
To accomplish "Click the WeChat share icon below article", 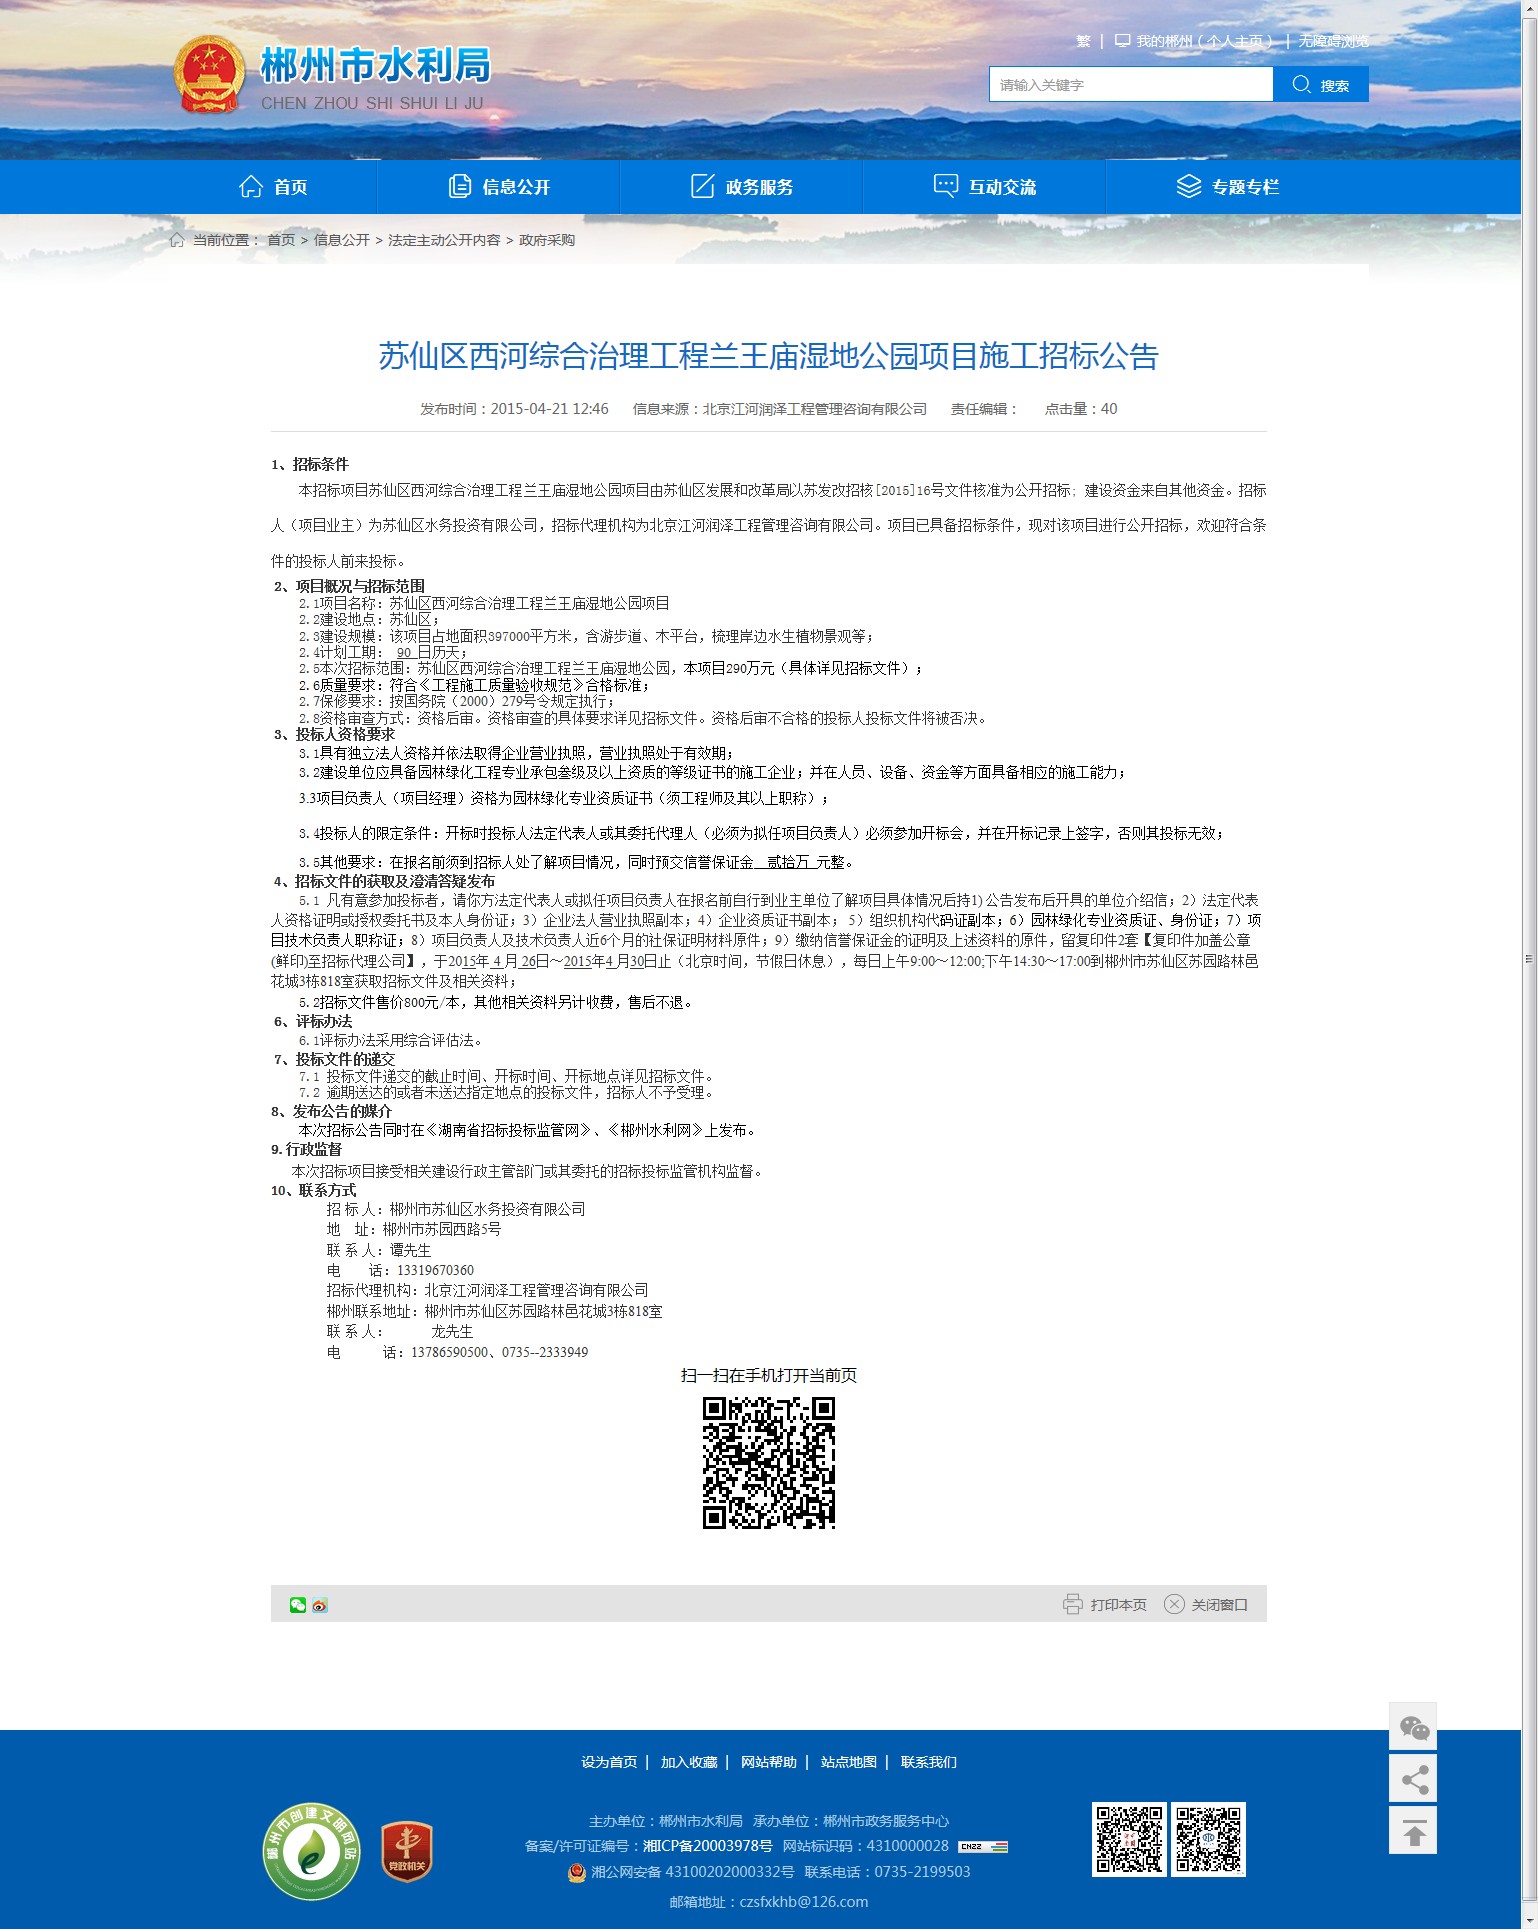I will click(x=297, y=1605).
